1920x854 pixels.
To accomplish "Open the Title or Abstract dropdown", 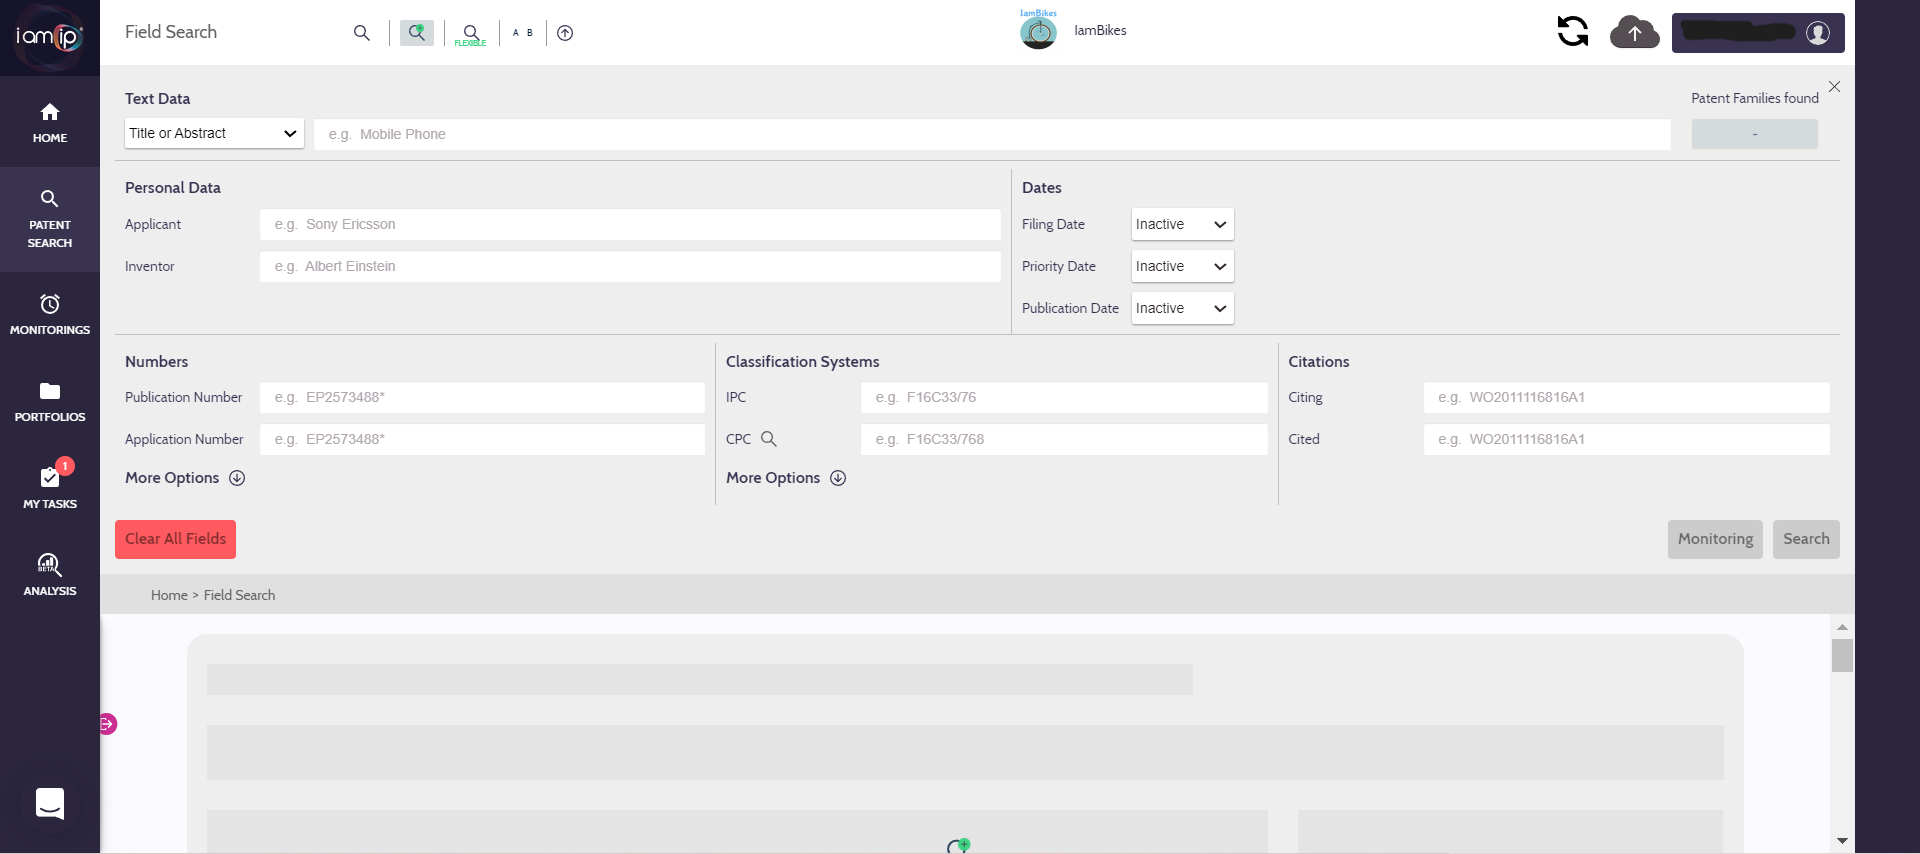I will 214,133.
